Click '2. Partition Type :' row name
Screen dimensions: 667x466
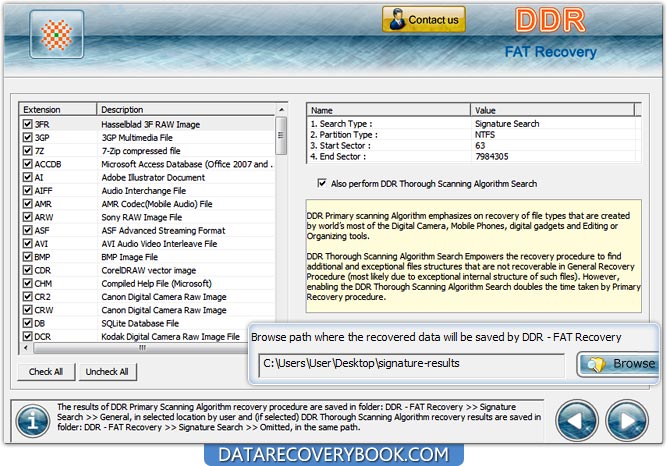pyautogui.click(x=344, y=134)
